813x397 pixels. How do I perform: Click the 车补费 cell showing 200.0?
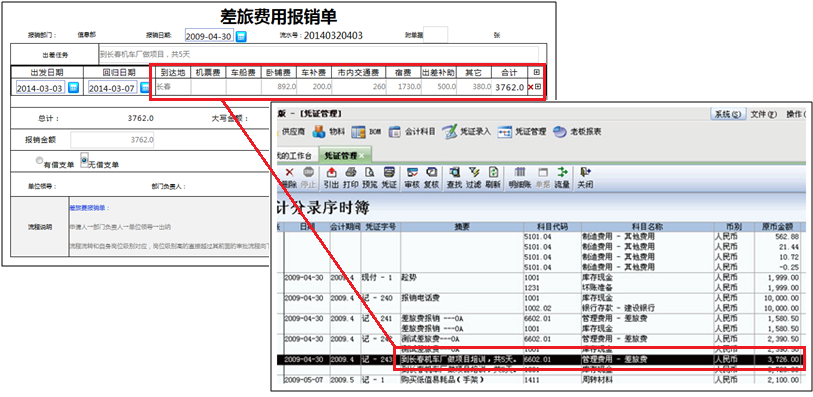pyautogui.click(x=314, y=87)
